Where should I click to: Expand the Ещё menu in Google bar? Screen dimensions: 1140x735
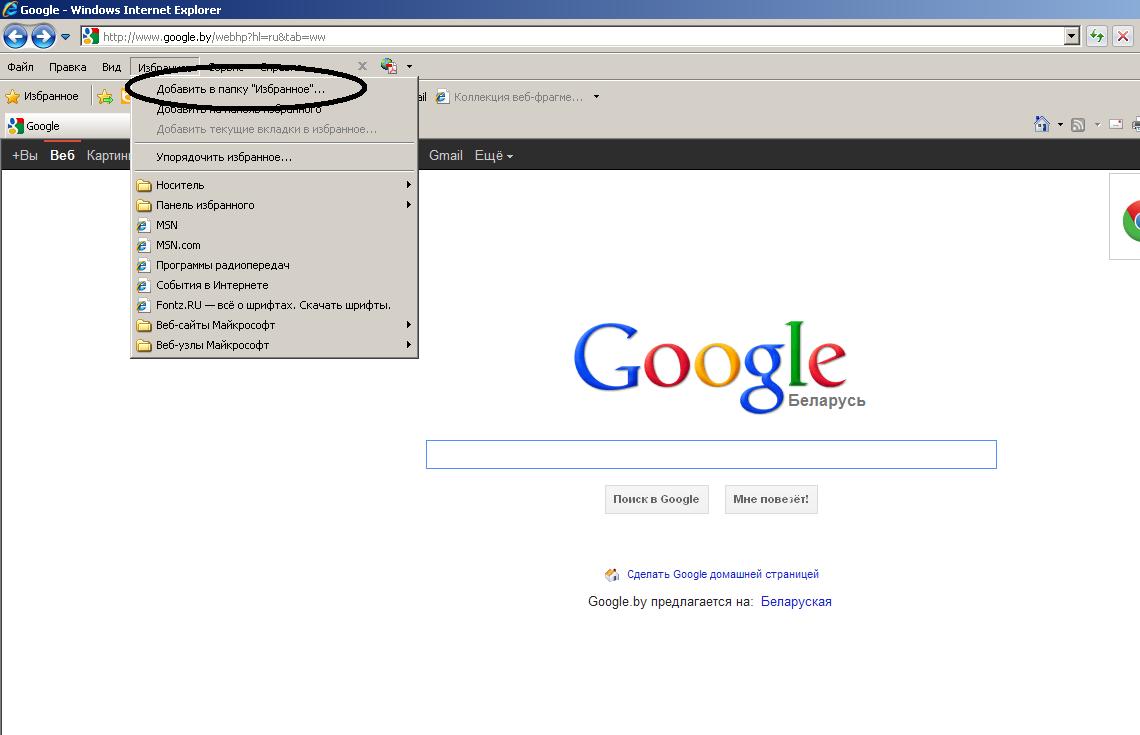(x=494, y=156)
